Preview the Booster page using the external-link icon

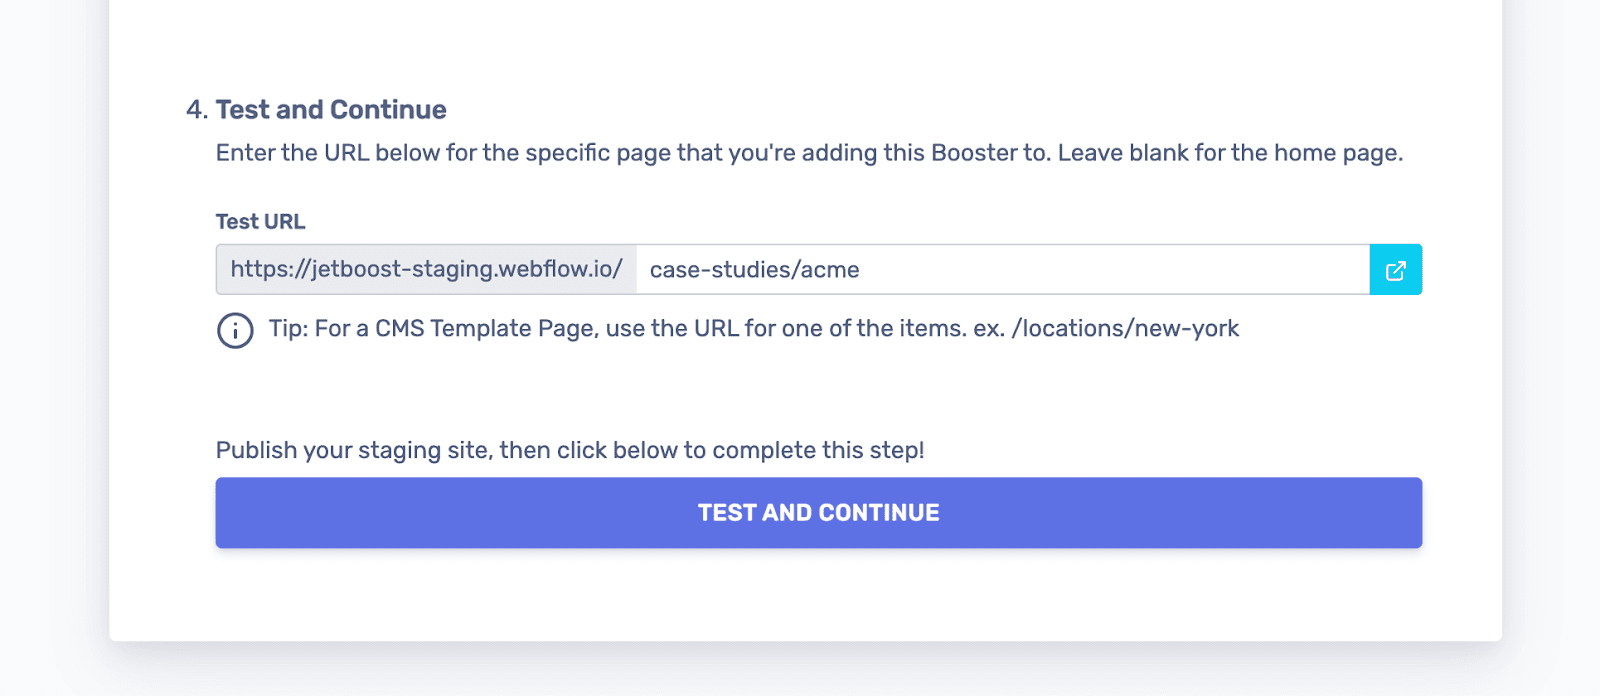1396,269
